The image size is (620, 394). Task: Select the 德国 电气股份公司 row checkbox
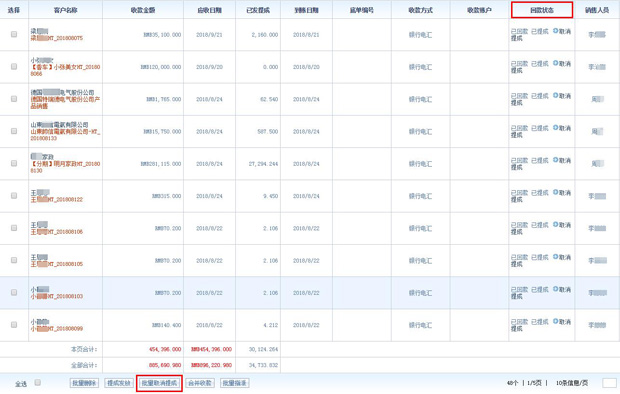click(14, 99)
